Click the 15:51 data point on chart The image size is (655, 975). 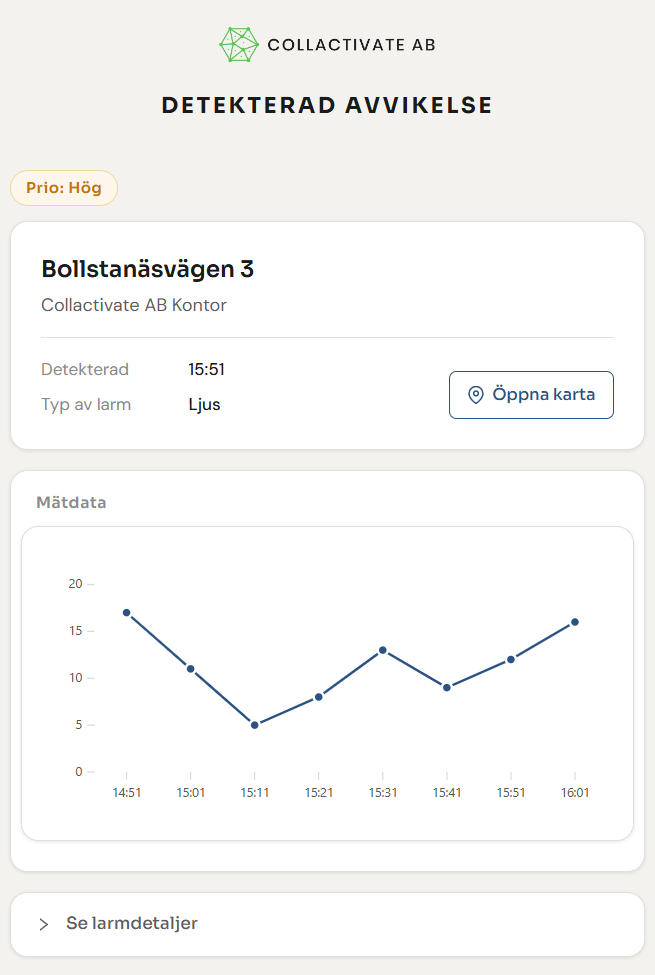pyautogui.click(x=511, y=659)
